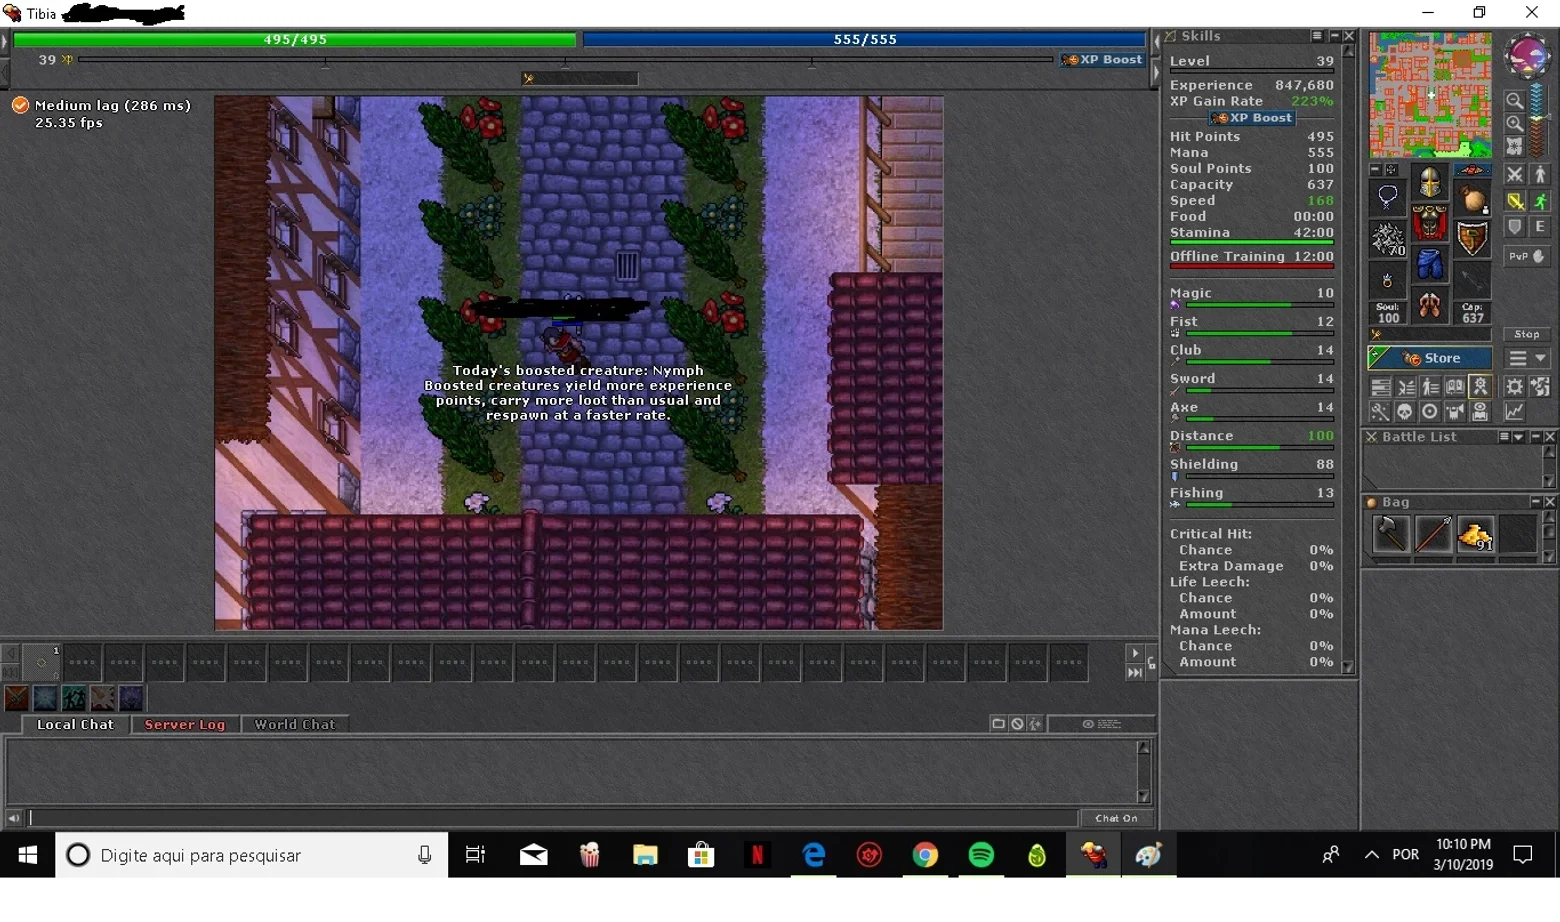Click the ring equipment slot
Viewport: 1560px width, 922px height.
pyautogui.click(x=1388, y=280)
